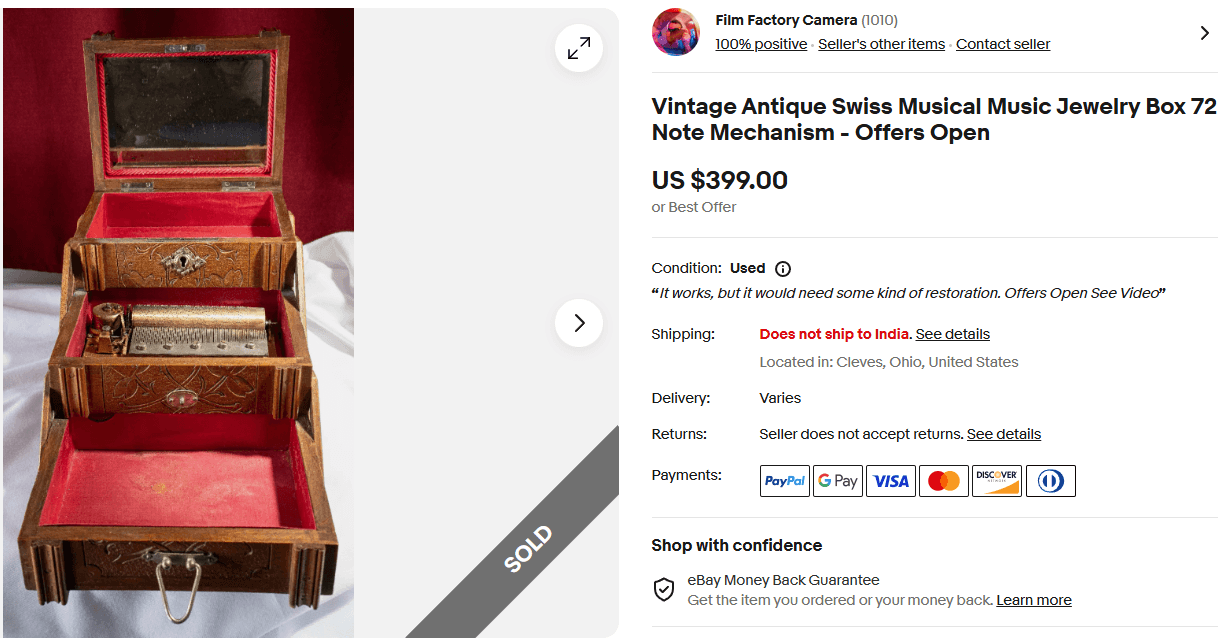Open the 100% positive feedback link
This screenshot has height=644, width=1218.
[761, 44]
